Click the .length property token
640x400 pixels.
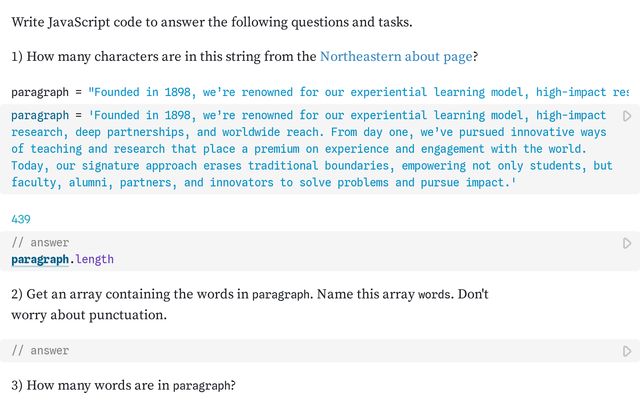click(x=91, y=259)
